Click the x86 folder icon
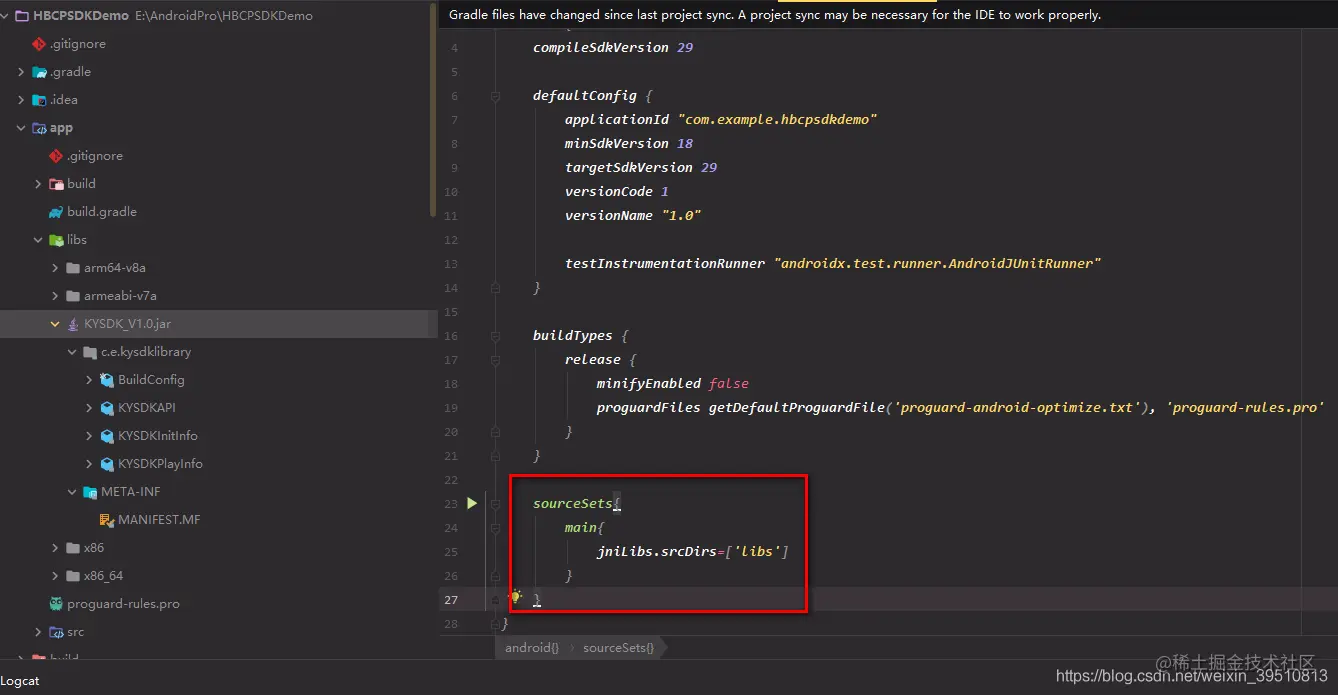 pyautogui.click(x=73, y=548)
